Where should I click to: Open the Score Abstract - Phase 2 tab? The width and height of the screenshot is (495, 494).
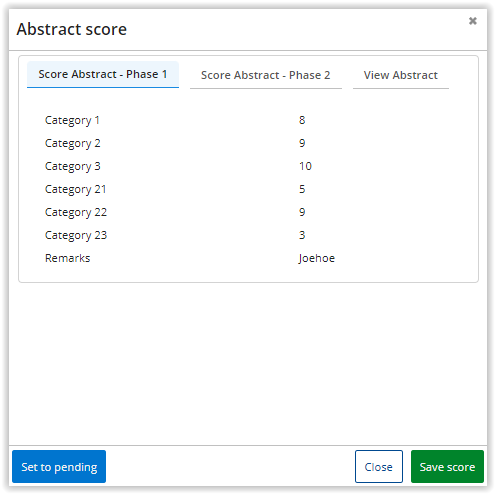tap(266, 75)
